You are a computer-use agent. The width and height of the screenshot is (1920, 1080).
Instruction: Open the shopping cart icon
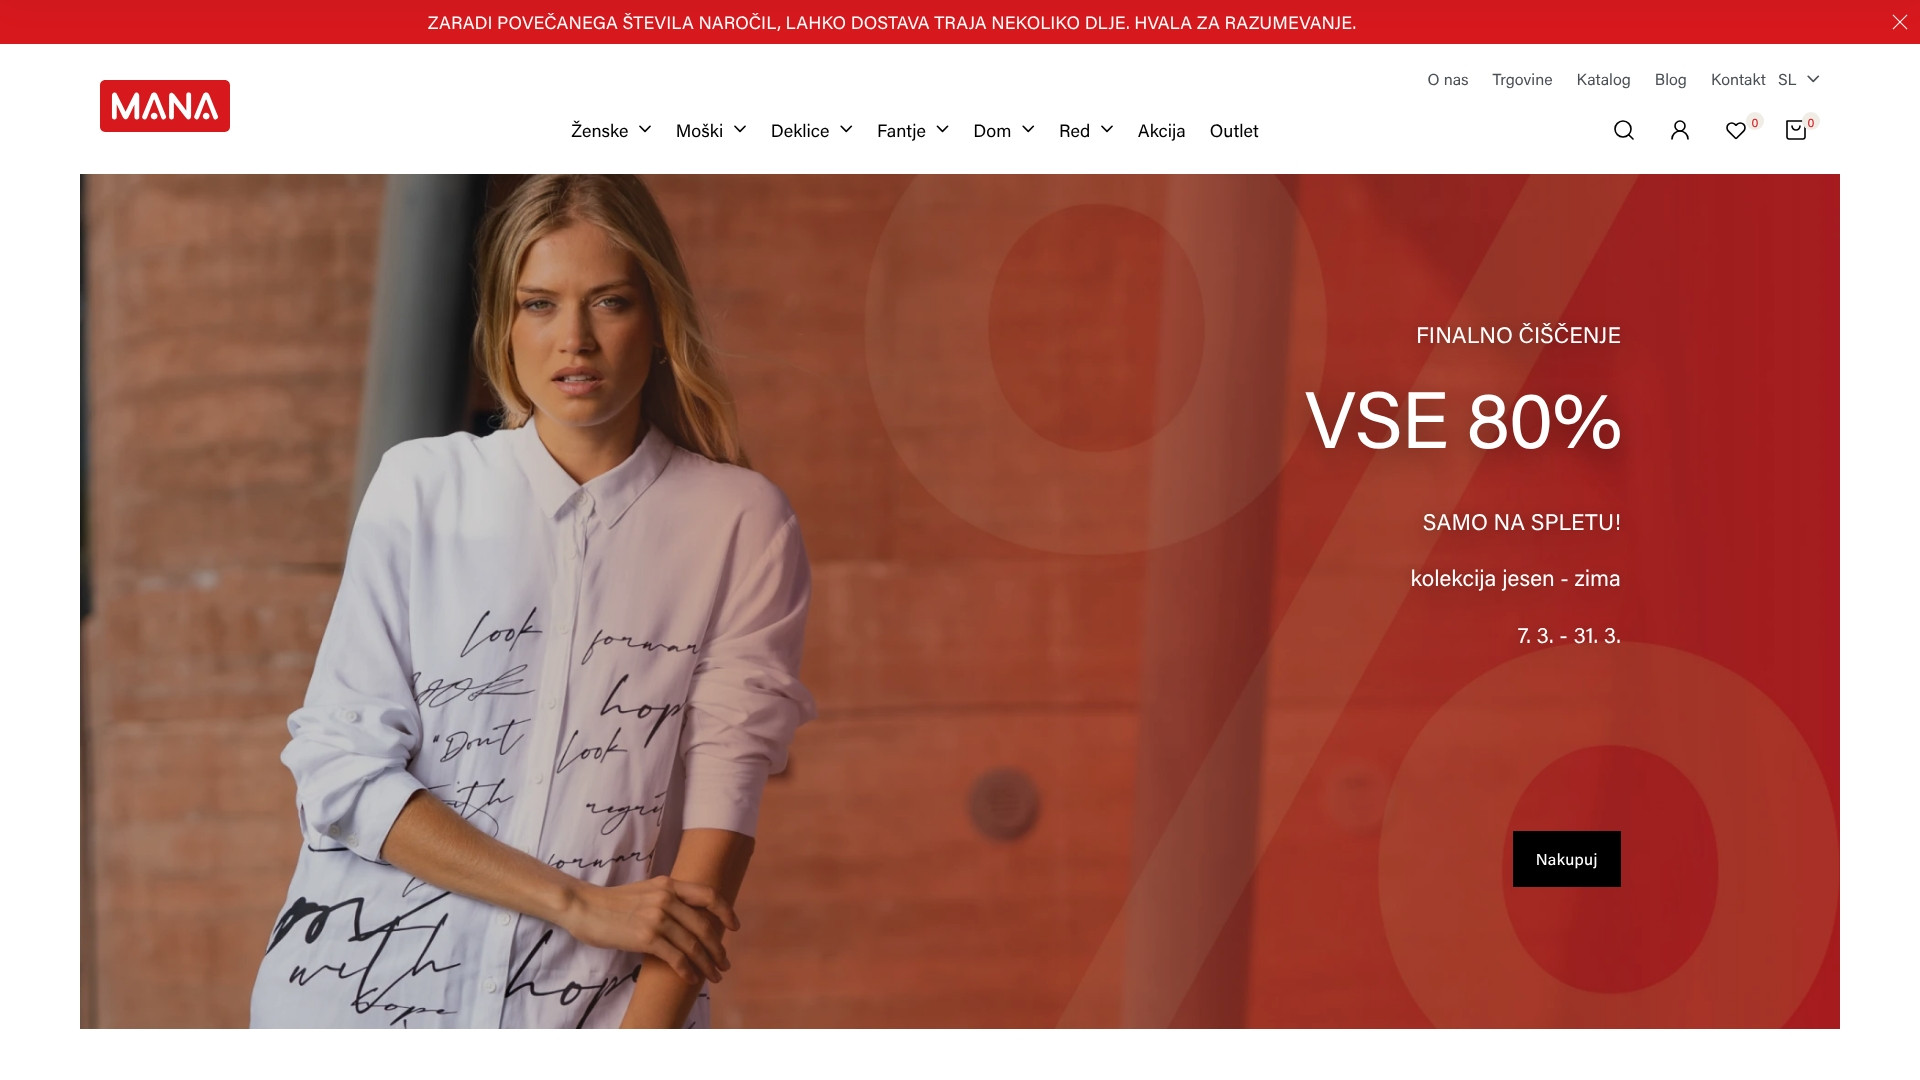pos(1796,130)
